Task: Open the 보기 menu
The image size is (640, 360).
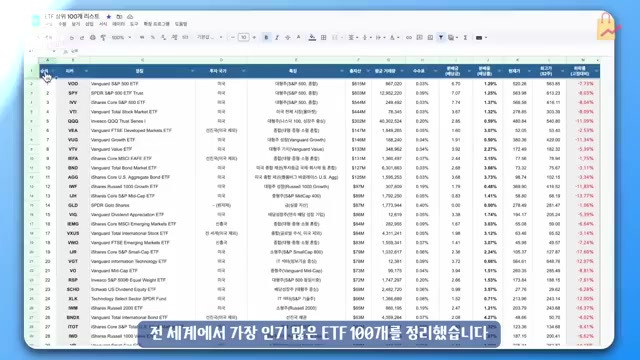Action: point(76,24)
